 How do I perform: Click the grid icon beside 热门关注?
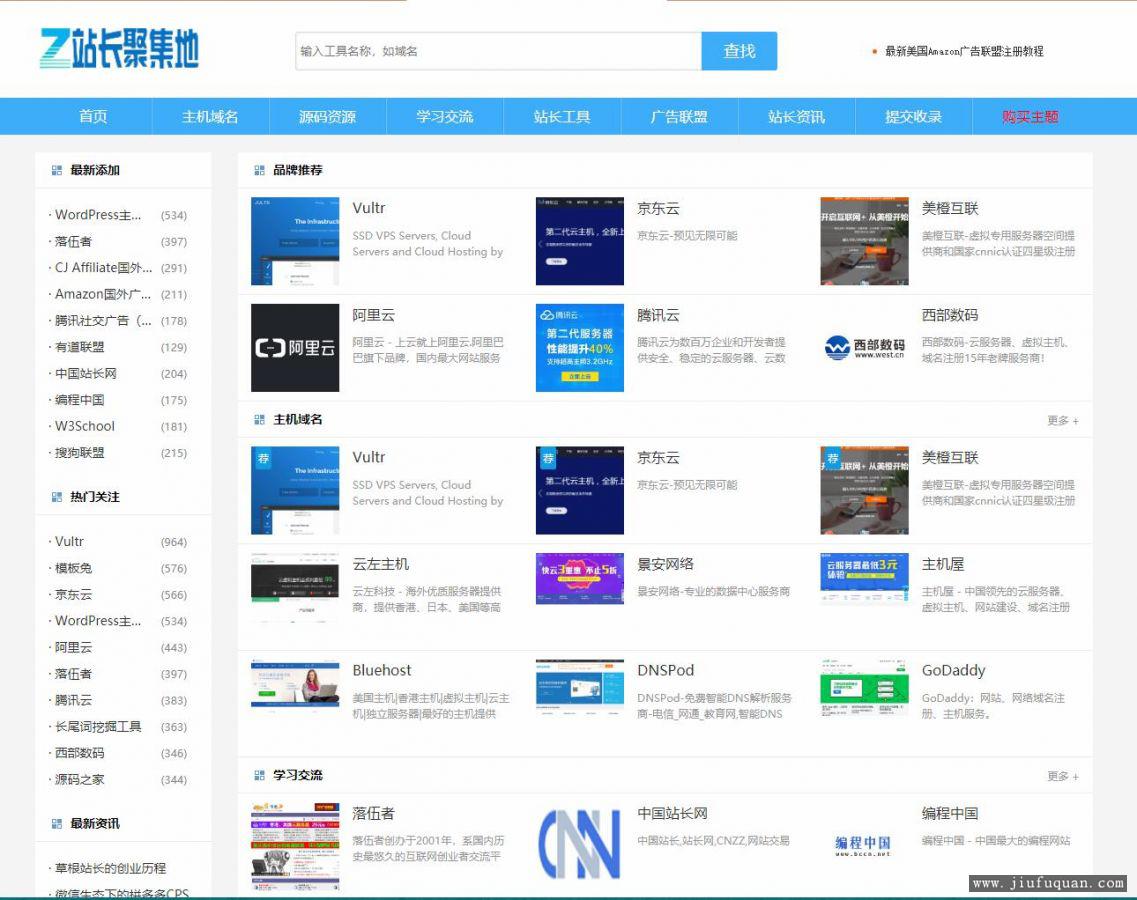57,497
